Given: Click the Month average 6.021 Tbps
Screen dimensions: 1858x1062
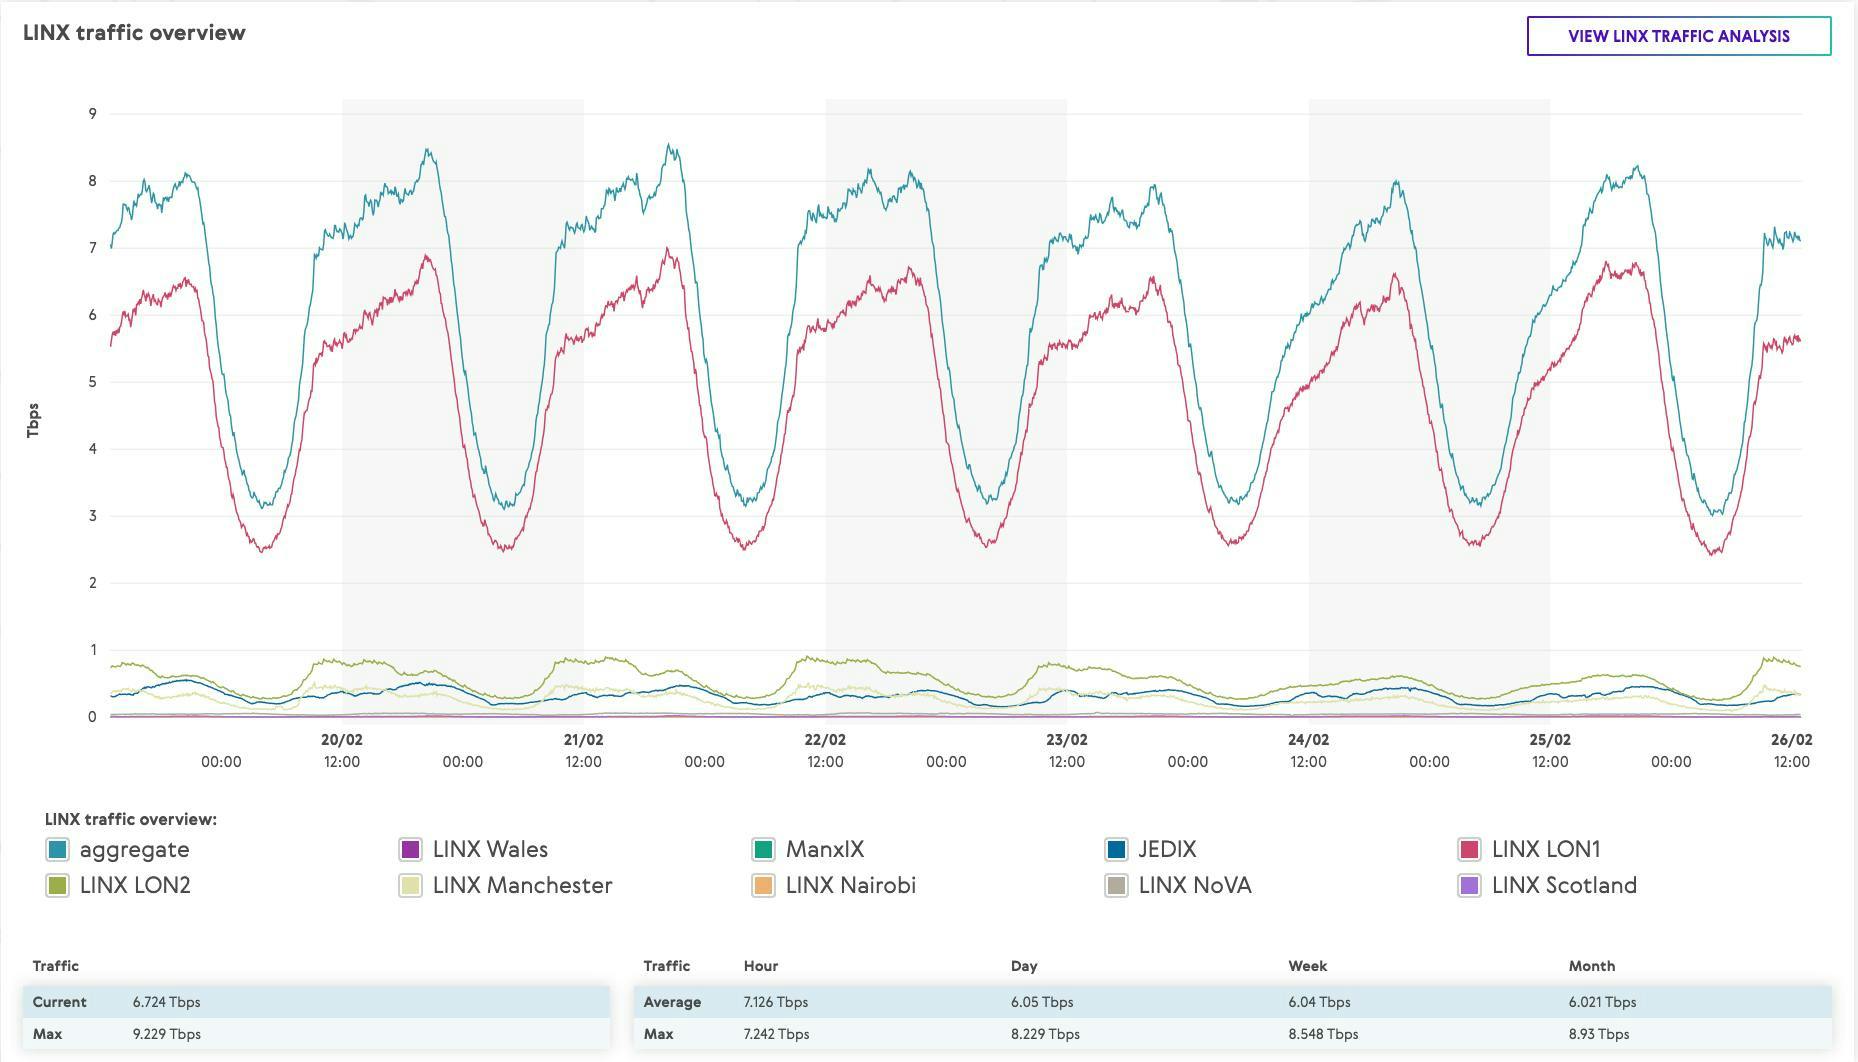Looking at the screenshot, I should click(1602, 1002).
